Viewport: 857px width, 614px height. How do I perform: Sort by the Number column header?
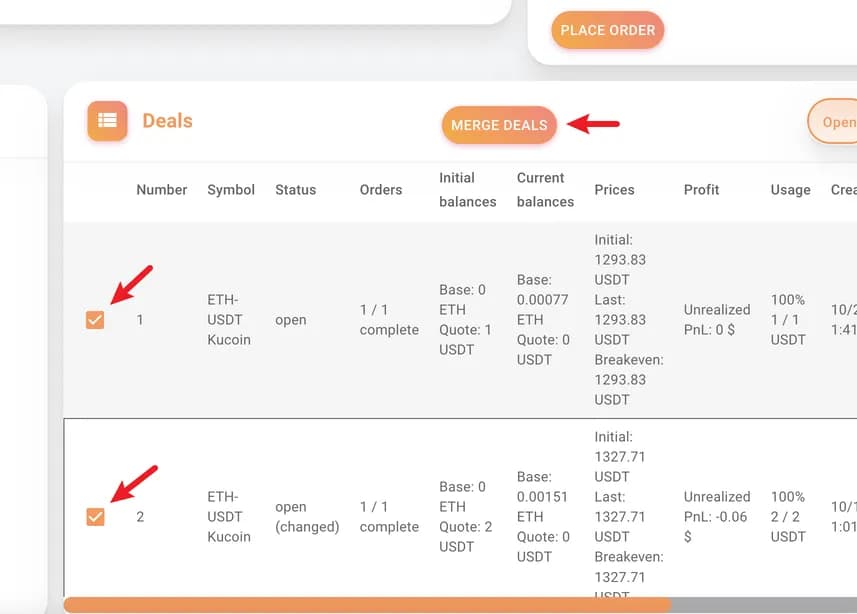coord(162,190)
